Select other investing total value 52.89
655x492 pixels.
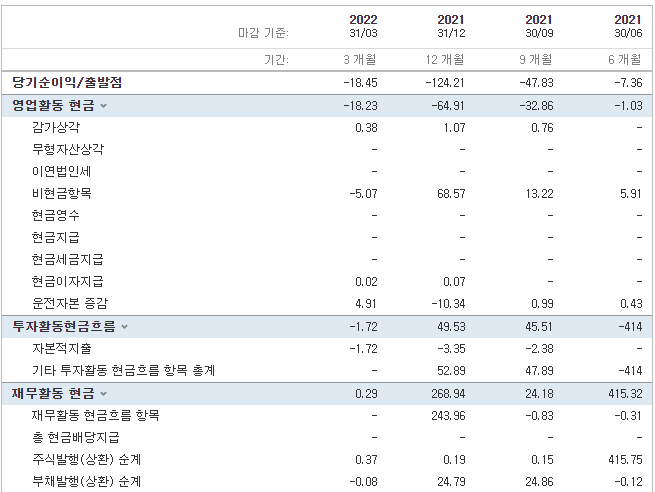(x=451, y=371)
